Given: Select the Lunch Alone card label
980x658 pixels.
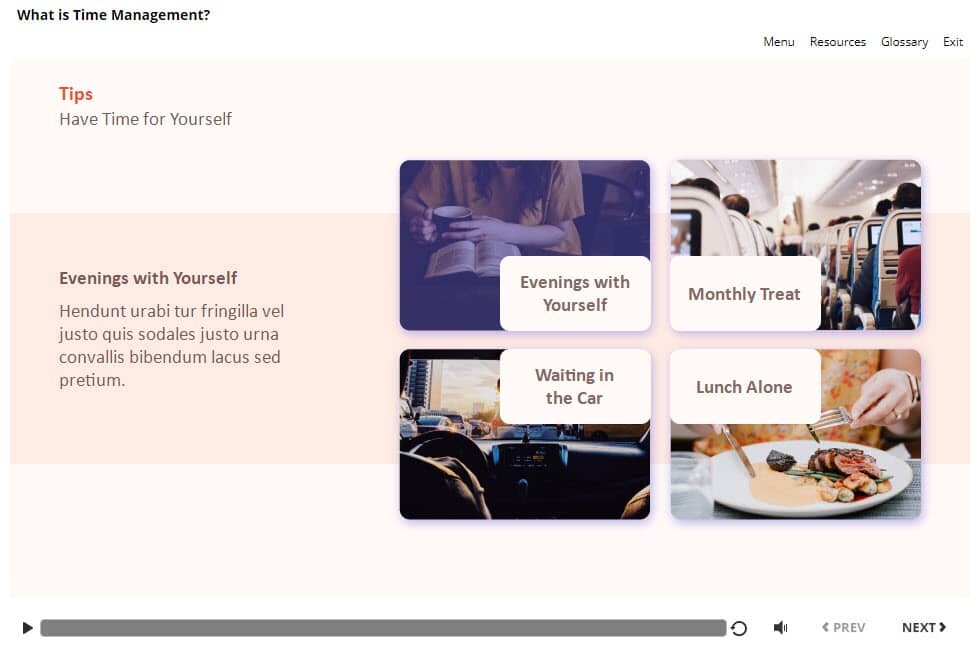Looking at the screenshot, I should coord(744,387).
